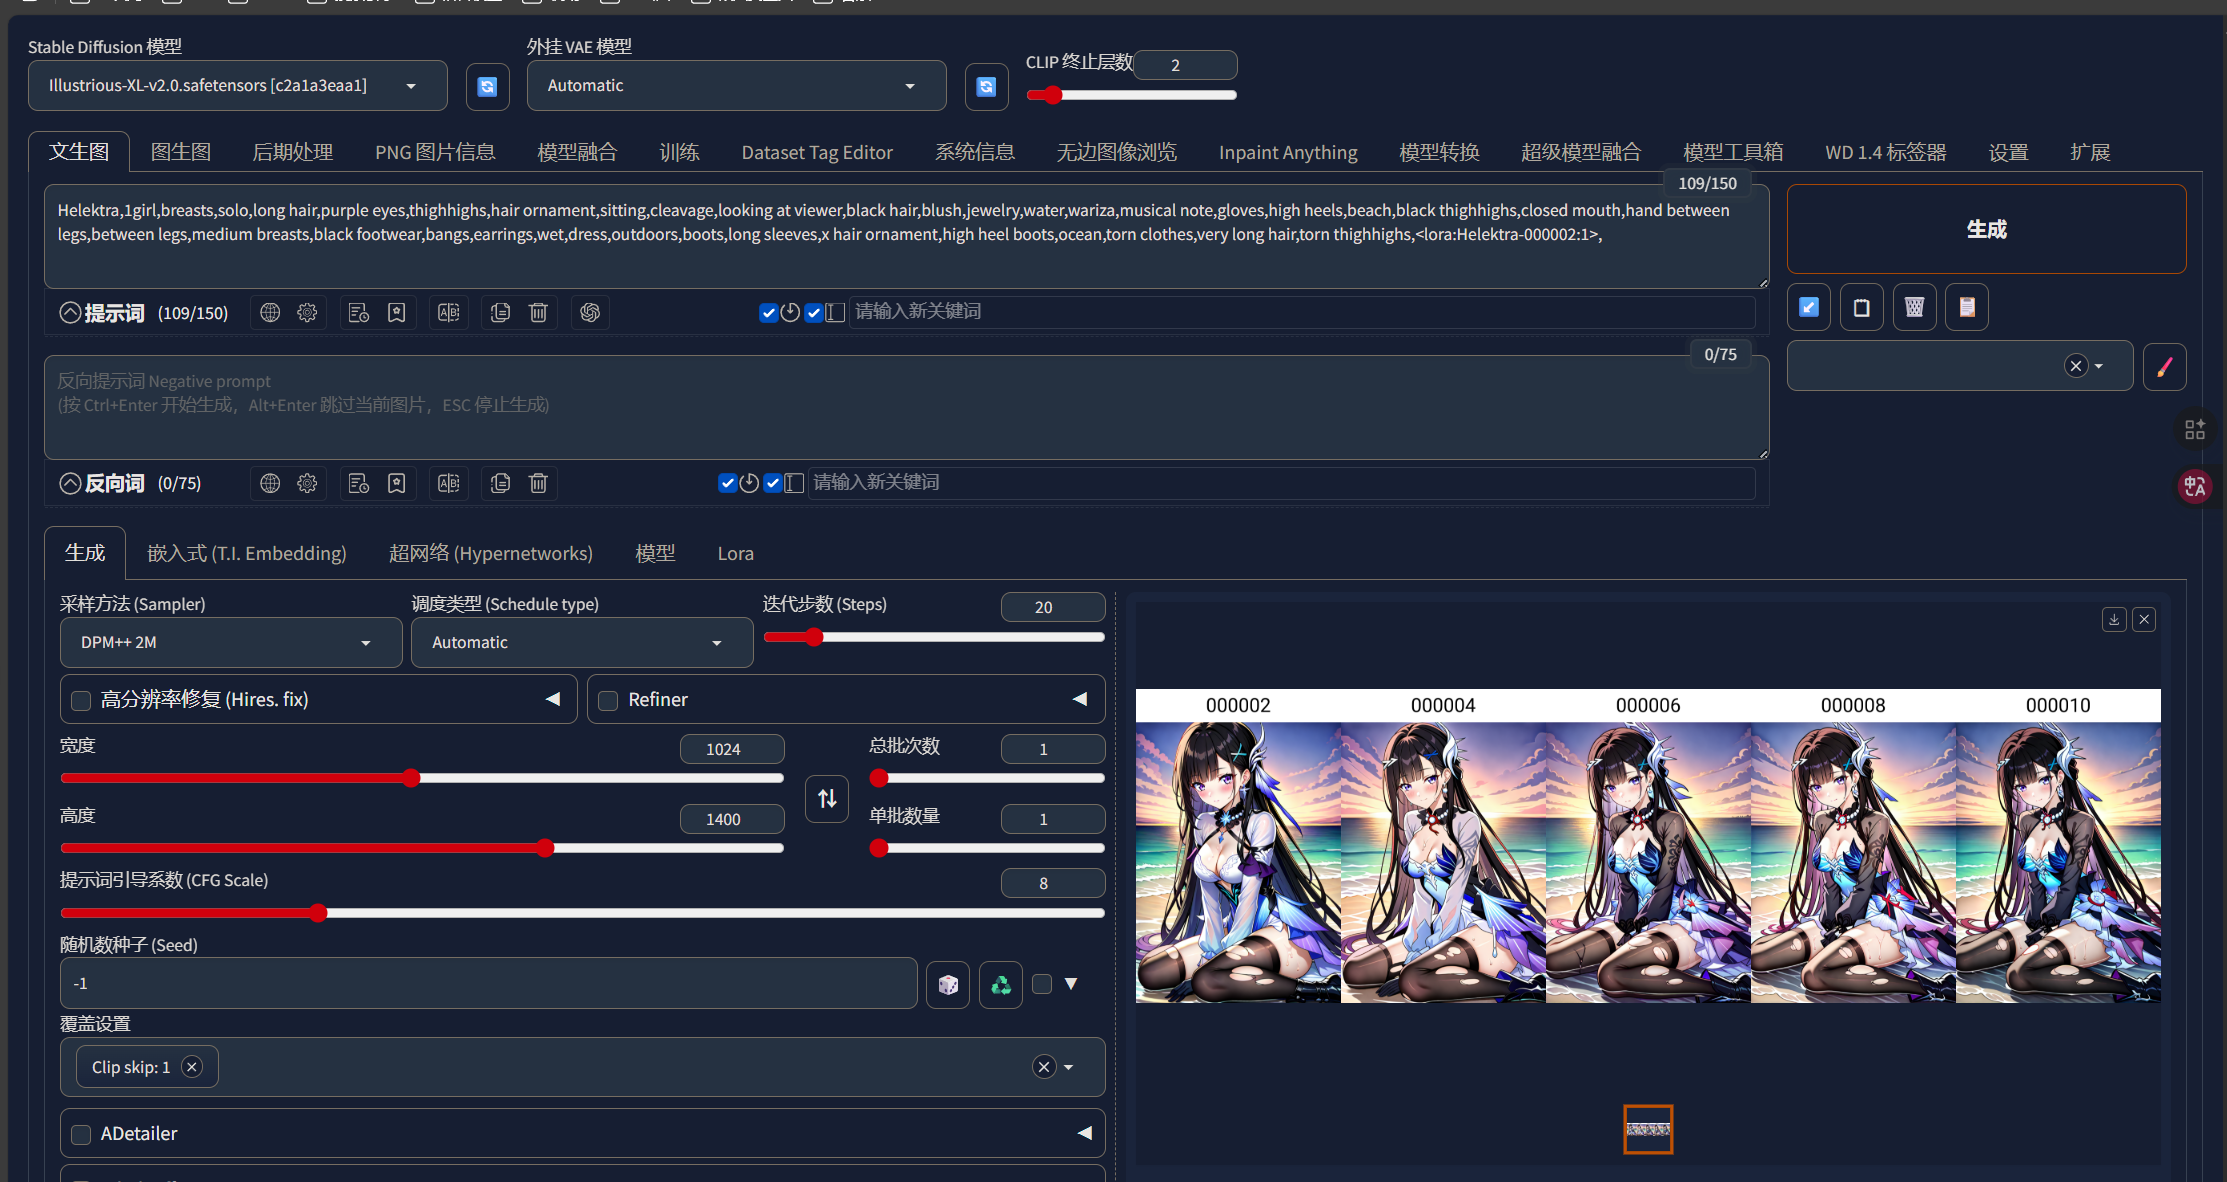2227x1182 pixels.
Task: Click the Steps slider track
Action: 934,637
